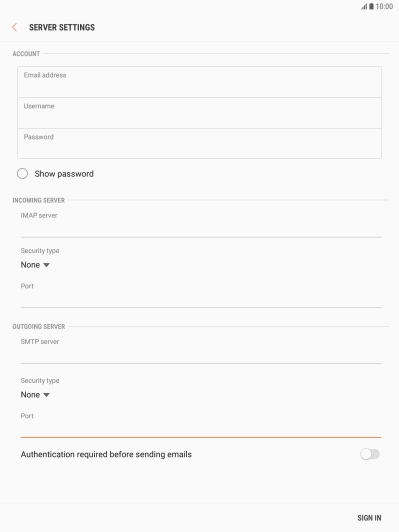Tap the battery status icon
Image resolution: width=399 pixels, height=532 pixels.
[371, 6]
